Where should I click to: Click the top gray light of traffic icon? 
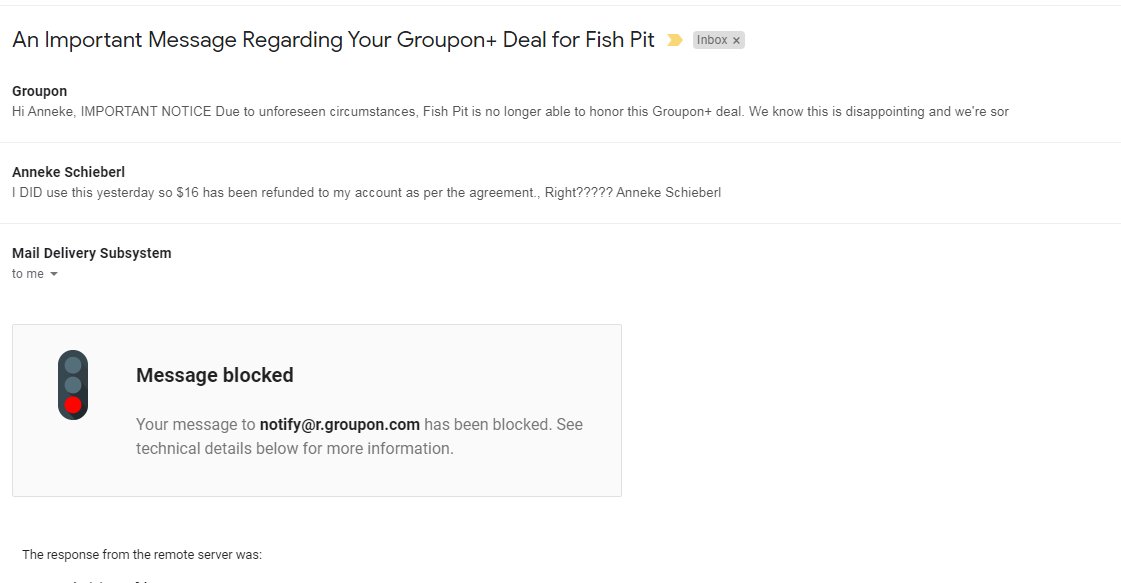73,366
